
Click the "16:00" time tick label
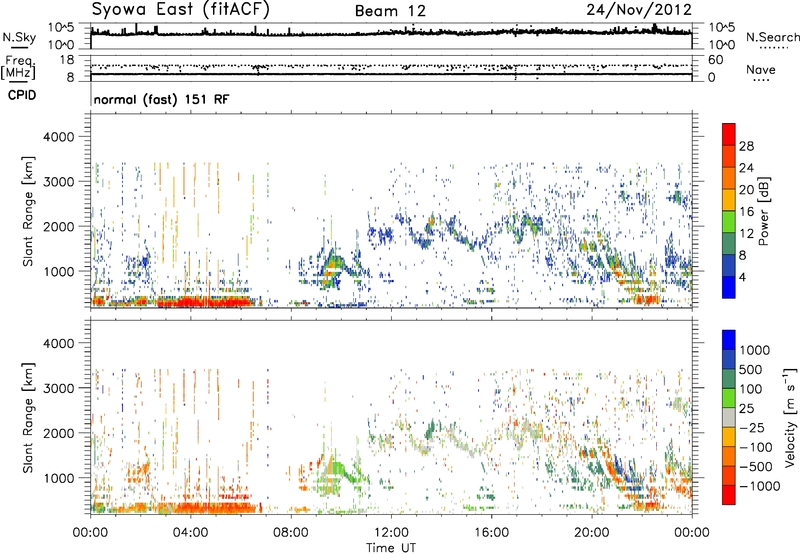(x=491, y=533)
